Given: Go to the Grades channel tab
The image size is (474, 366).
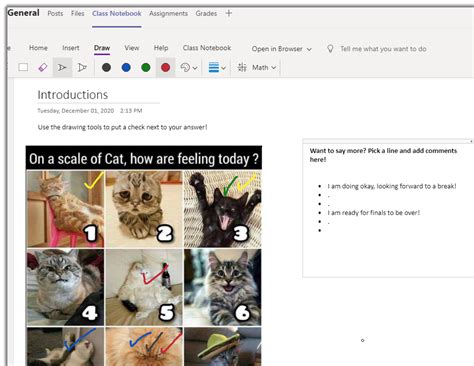Looking at the screenshot, I should [206, 13].
